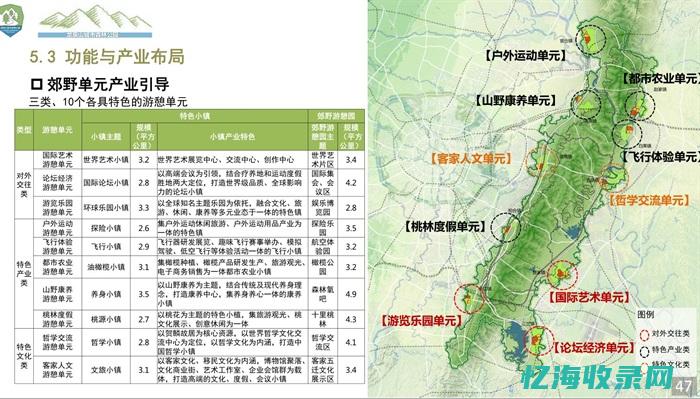Click the '哲学小镇' cell
The image size is (700, 399).
[x=106, y=342]
